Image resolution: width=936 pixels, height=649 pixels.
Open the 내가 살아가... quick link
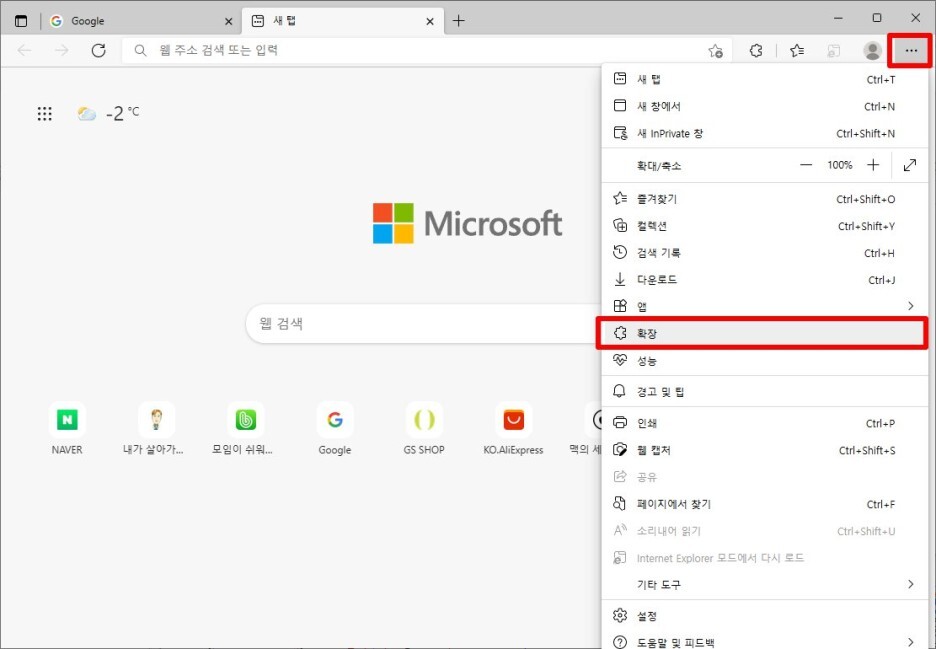pos(153,429)
